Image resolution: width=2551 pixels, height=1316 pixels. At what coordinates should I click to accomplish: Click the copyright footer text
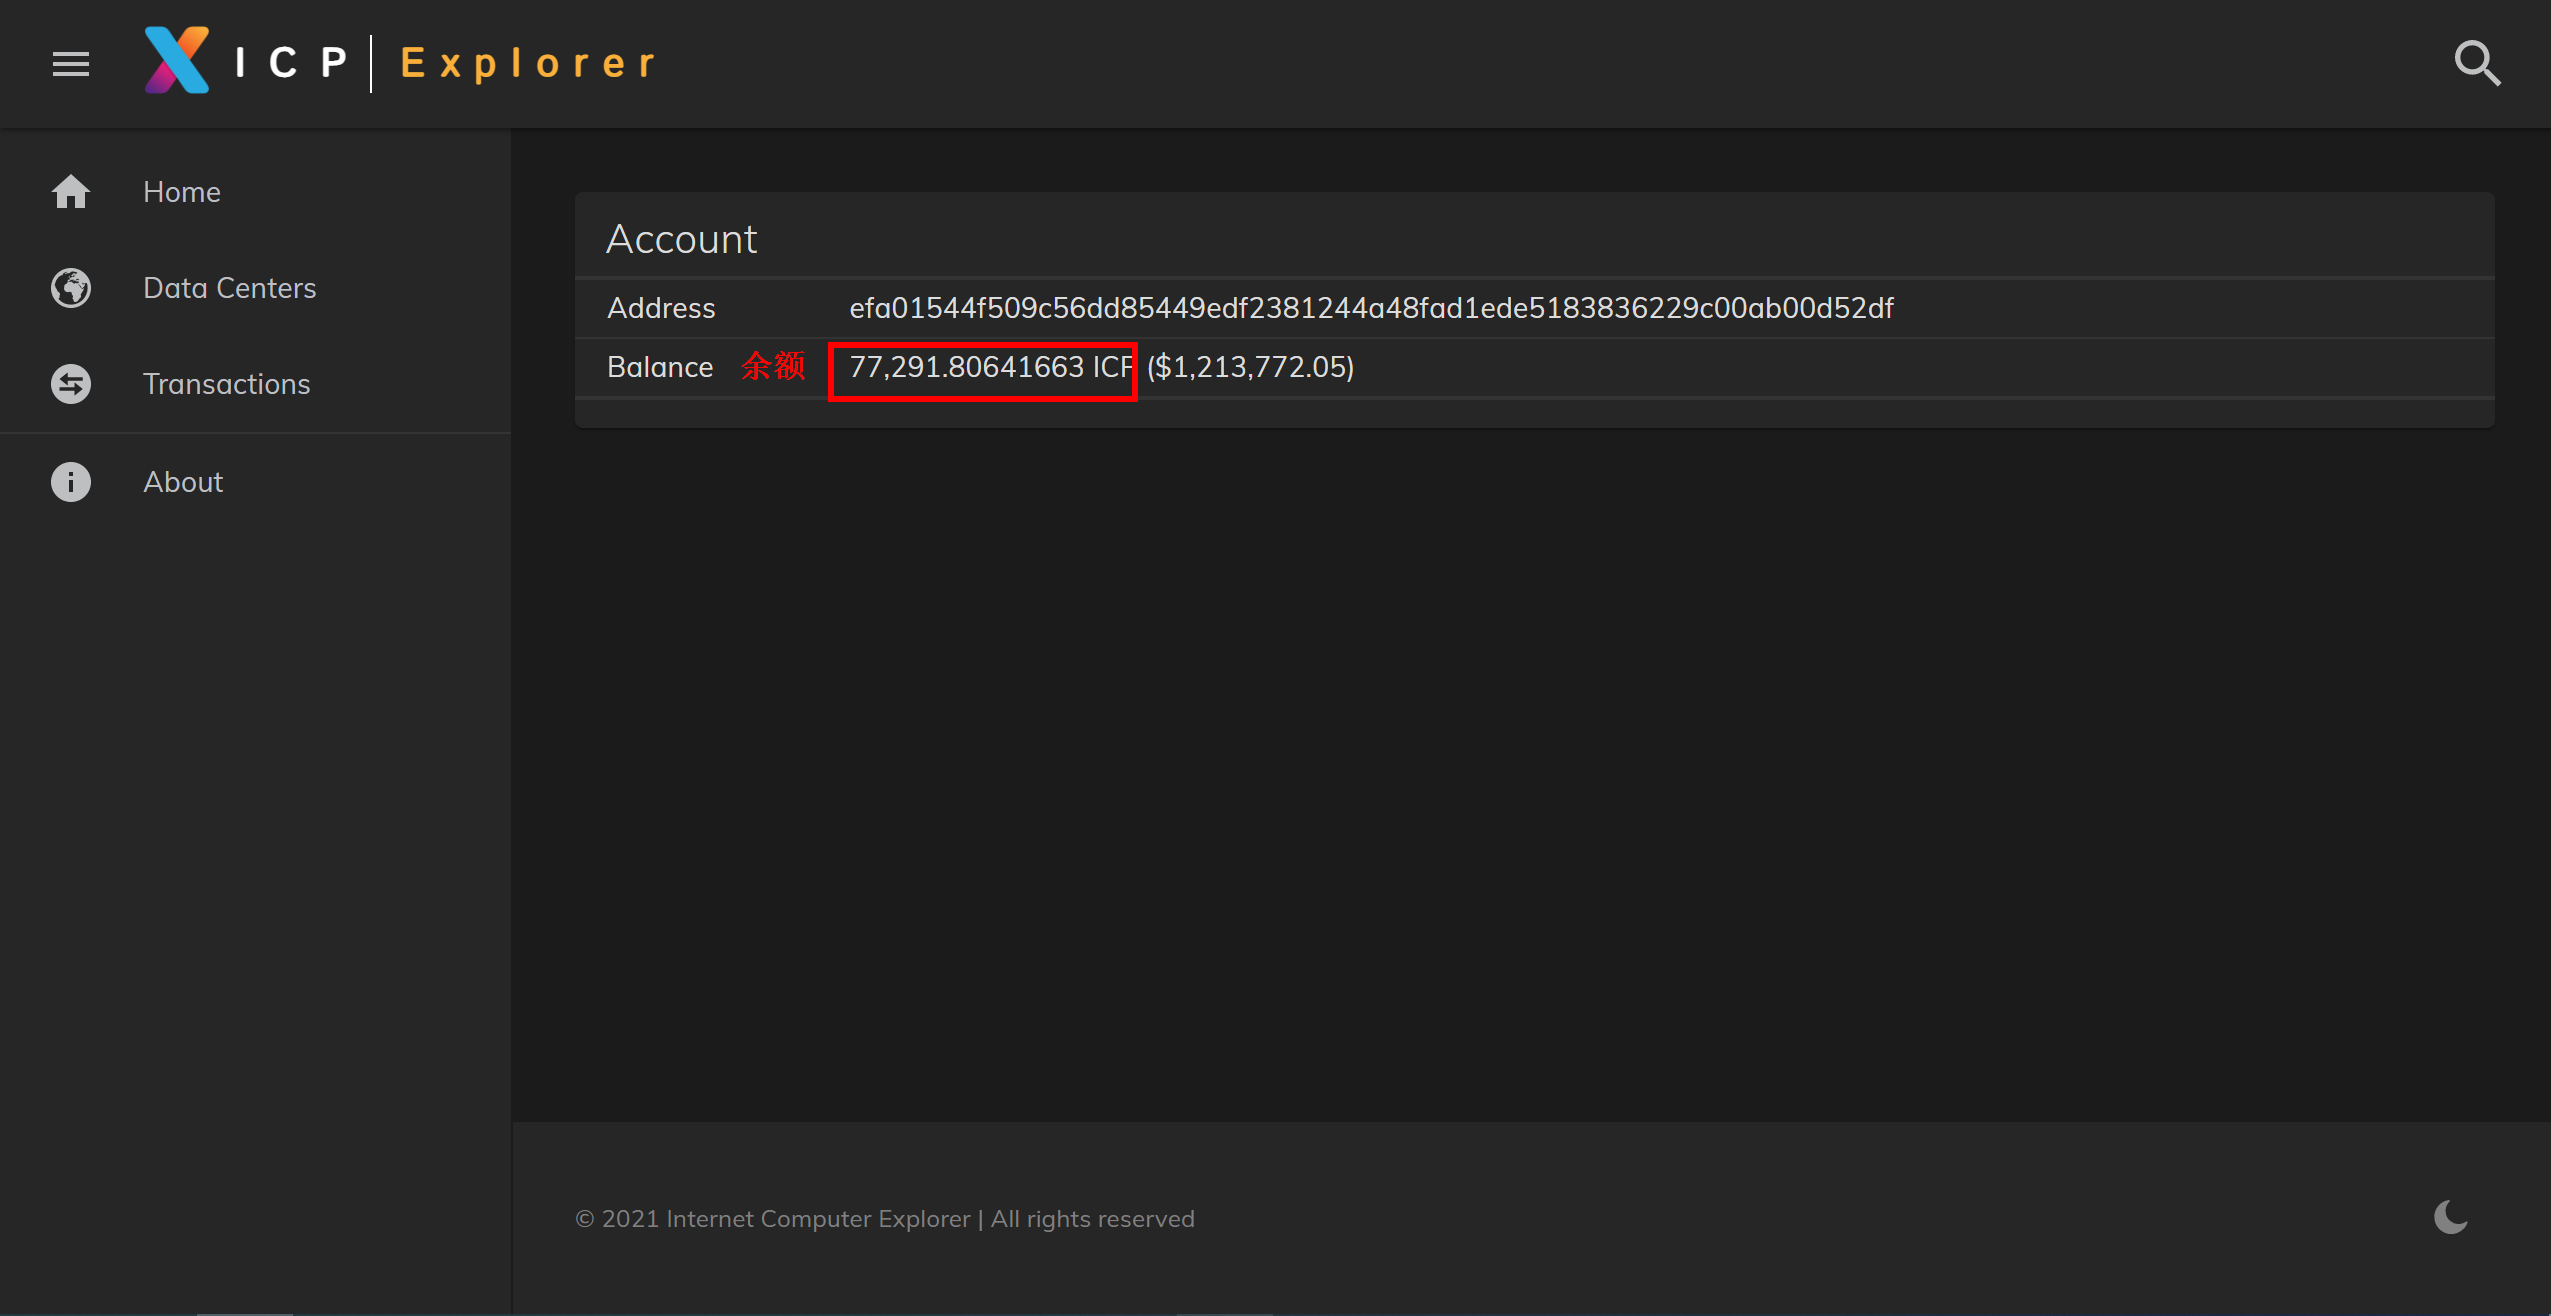pyautogui.click(x=884, y=1219)
